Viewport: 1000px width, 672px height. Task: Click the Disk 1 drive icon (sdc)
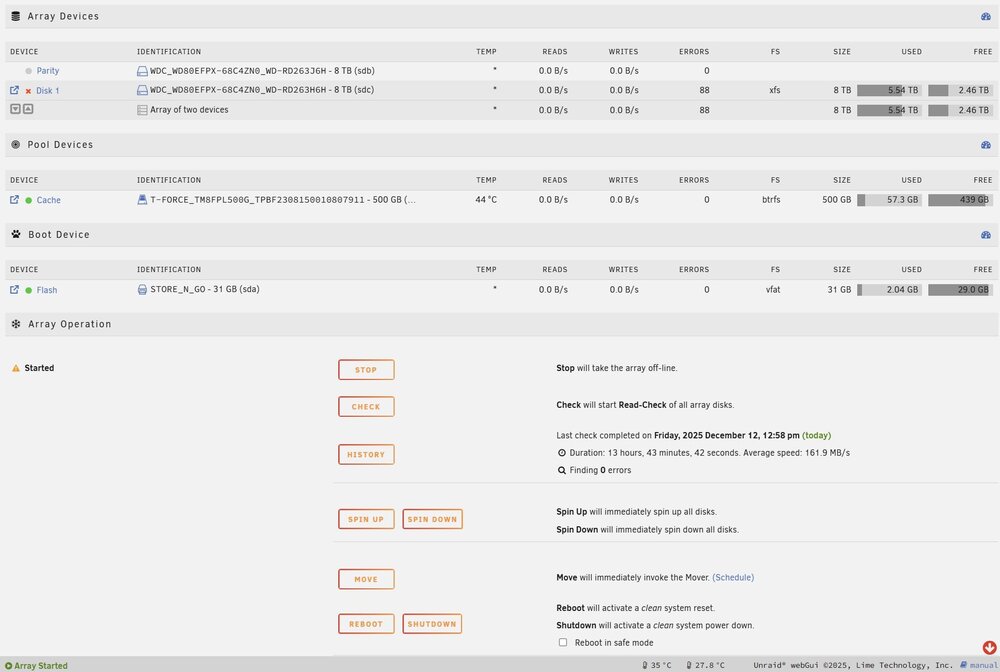coord(142,91)
